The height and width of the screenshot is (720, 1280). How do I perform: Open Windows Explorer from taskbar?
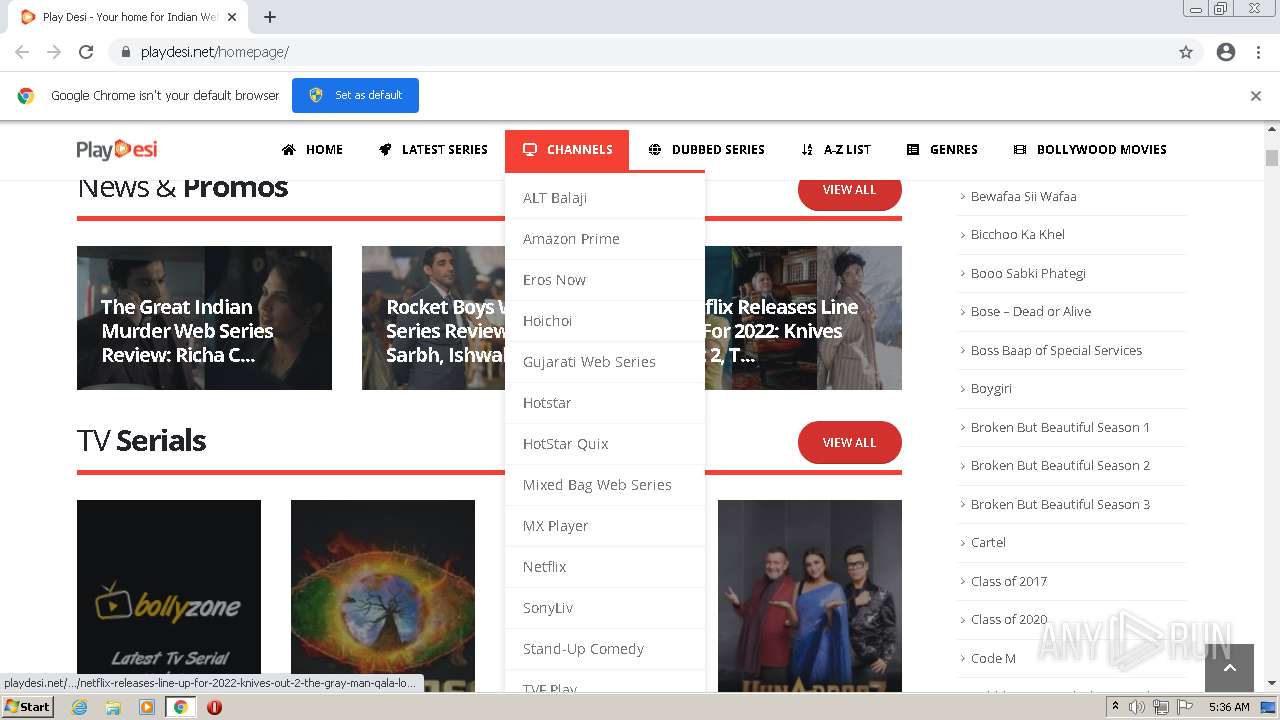[x=113, y=707]
